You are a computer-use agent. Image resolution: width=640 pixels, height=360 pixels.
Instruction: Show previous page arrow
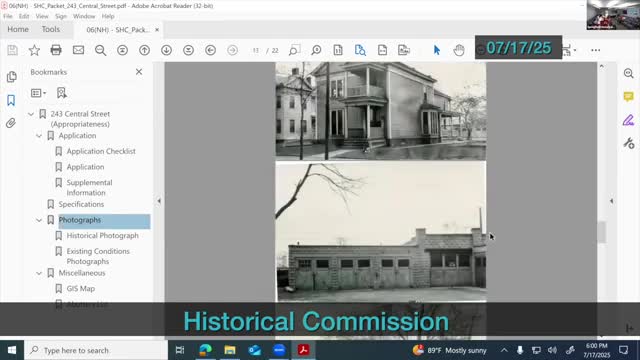pos(144,50)
